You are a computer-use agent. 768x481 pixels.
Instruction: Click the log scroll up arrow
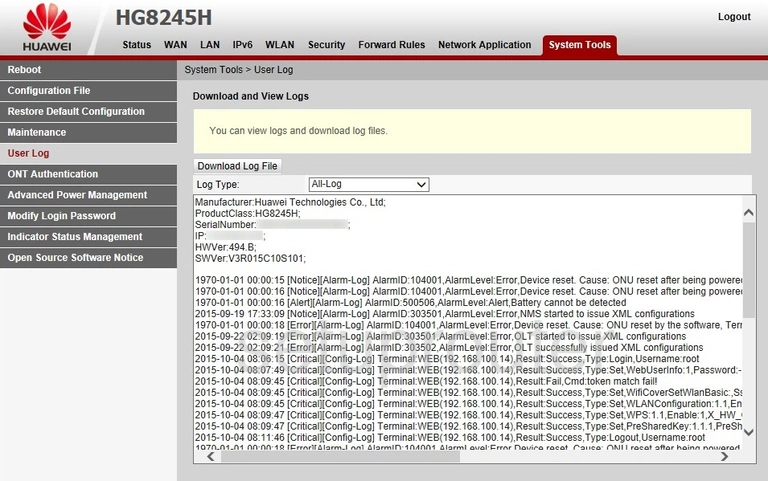coord(748,212)
